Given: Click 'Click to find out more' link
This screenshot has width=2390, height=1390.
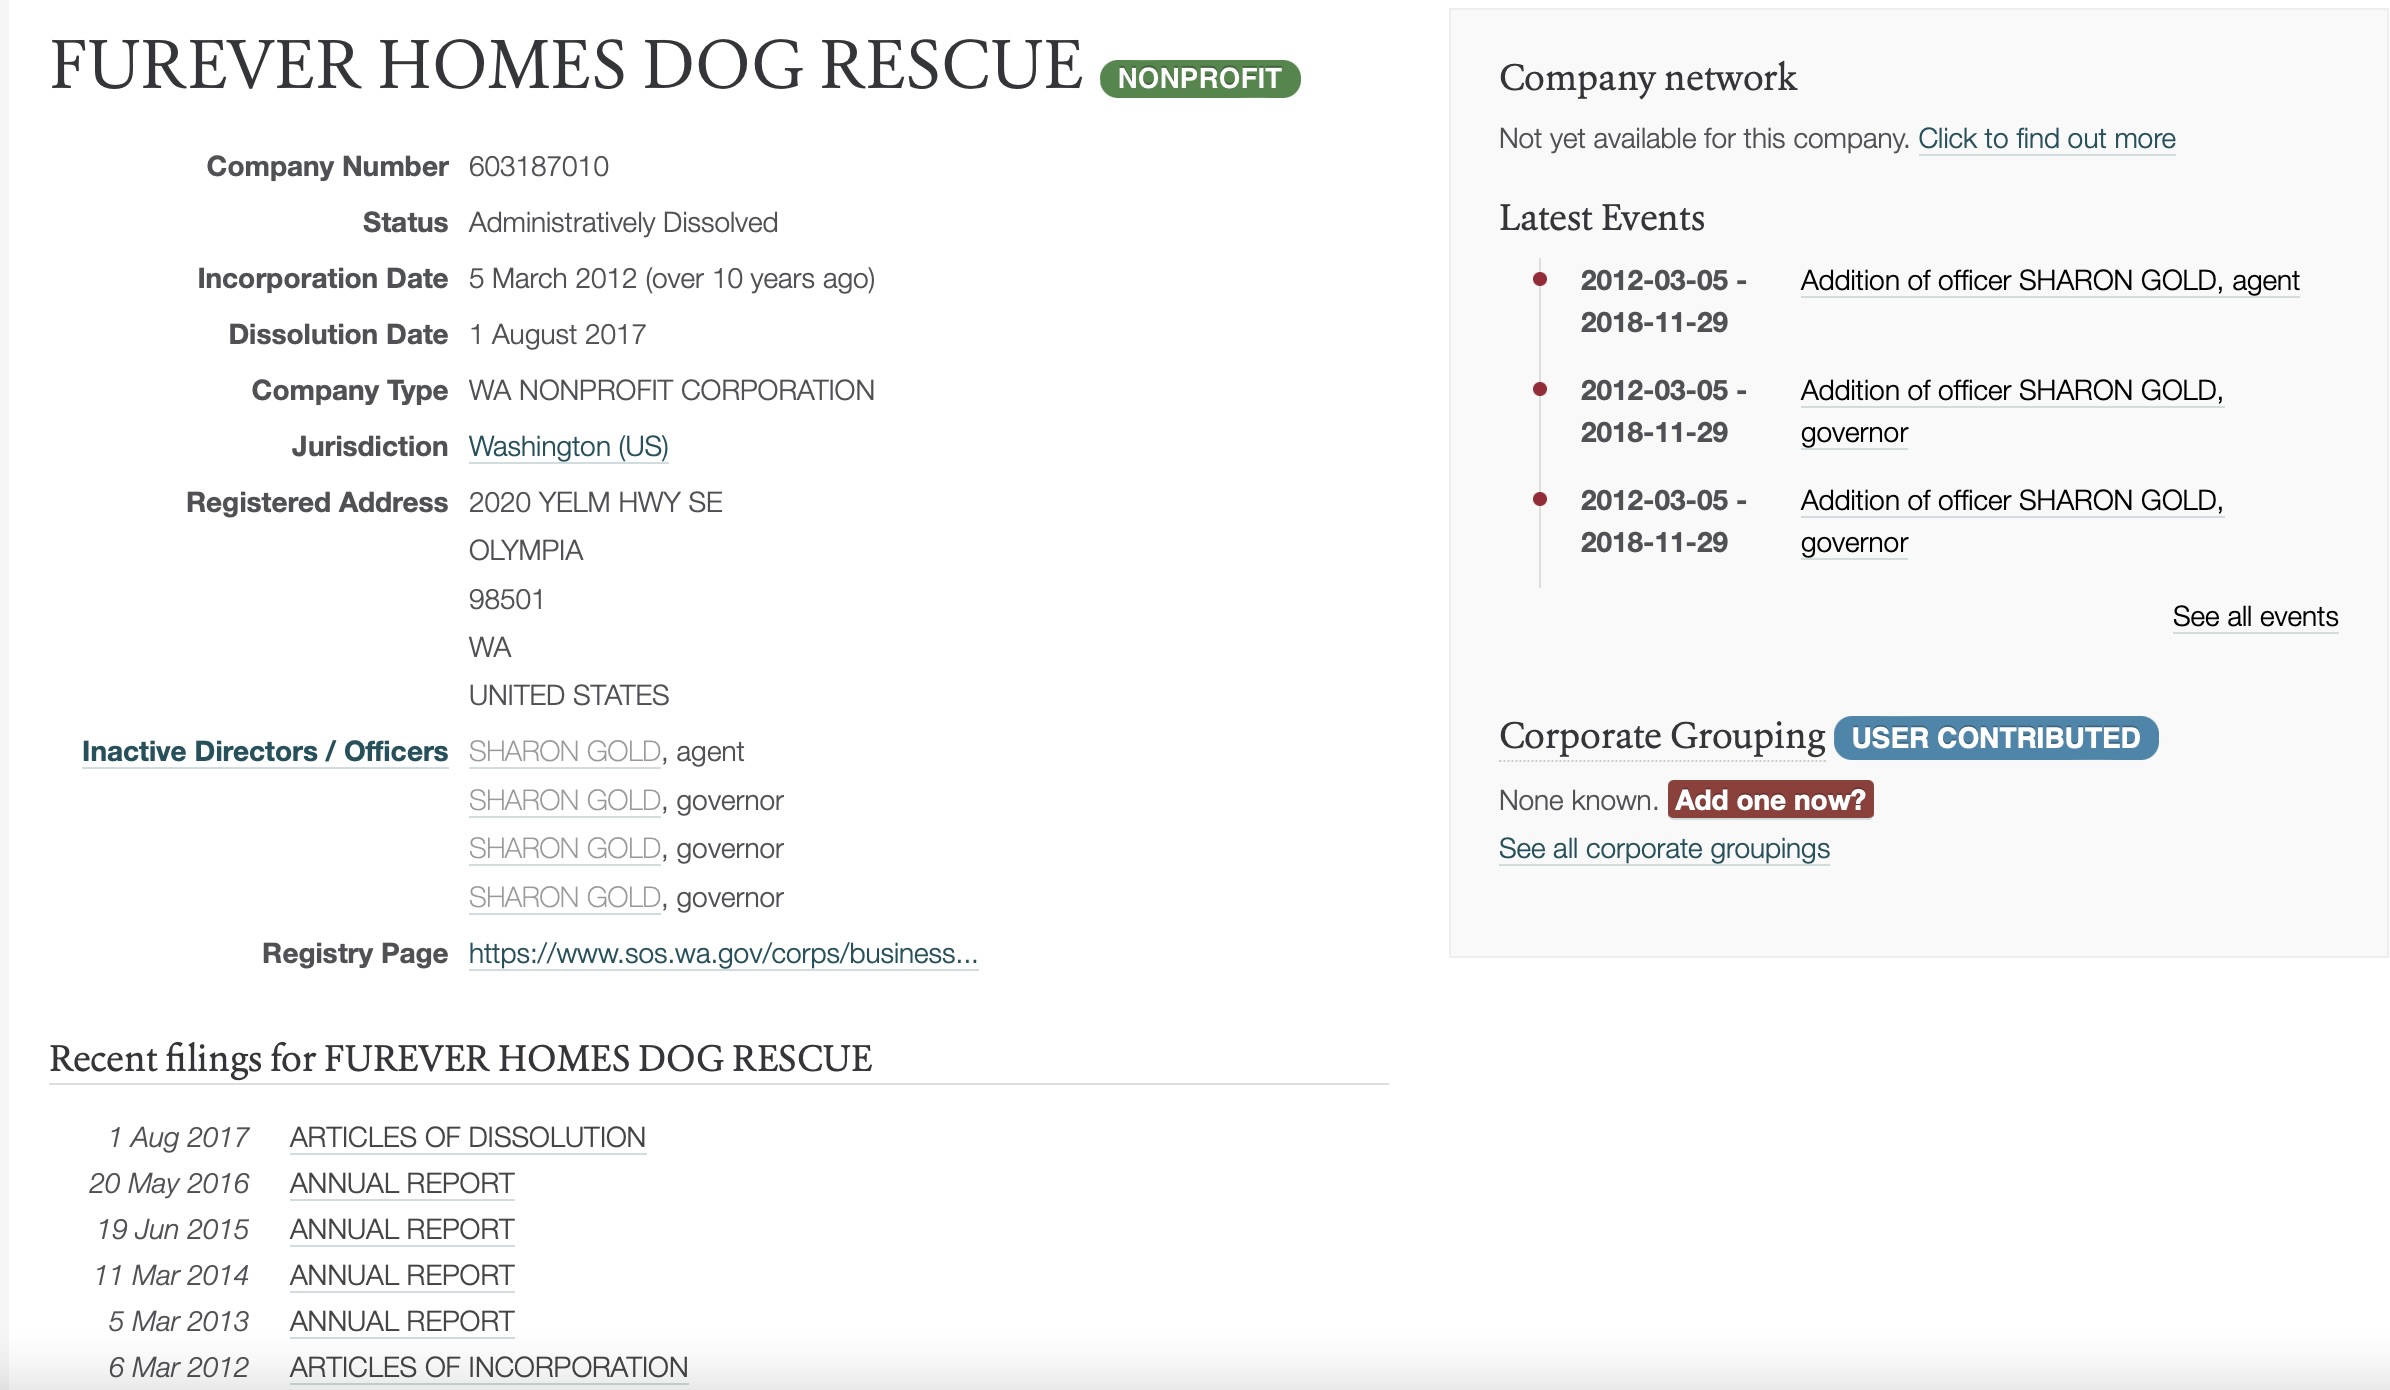Looking at the screenshot, I should pyautogui.click(x=2046, y=138).
